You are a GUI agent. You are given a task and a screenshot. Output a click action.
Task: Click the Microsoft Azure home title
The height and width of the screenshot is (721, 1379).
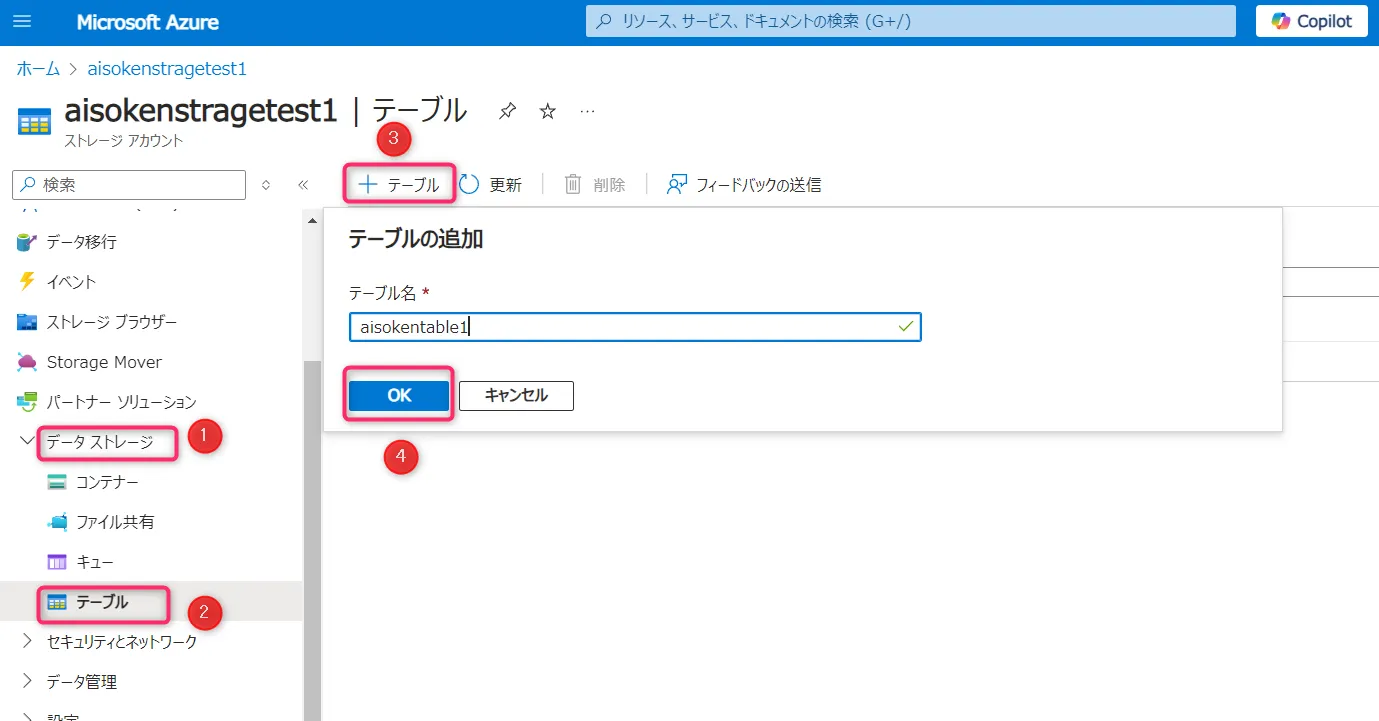tap(148, 22)
